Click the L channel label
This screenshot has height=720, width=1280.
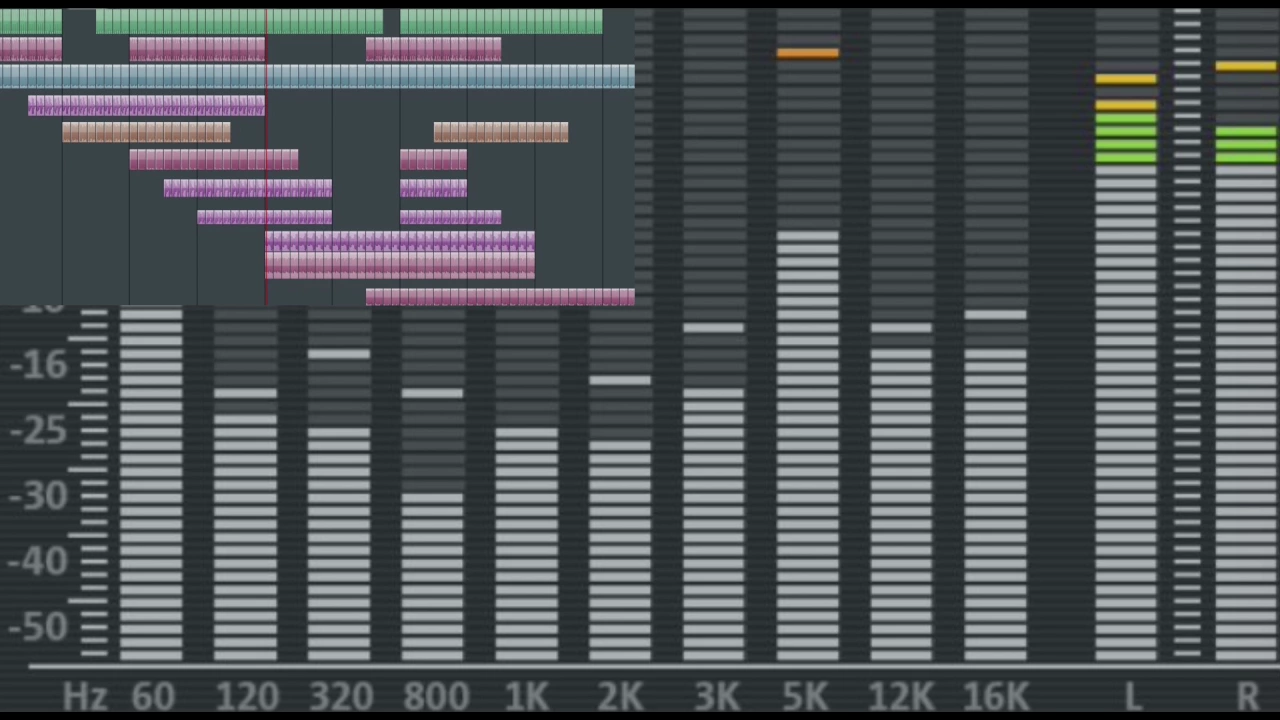tap(1132, 697)
